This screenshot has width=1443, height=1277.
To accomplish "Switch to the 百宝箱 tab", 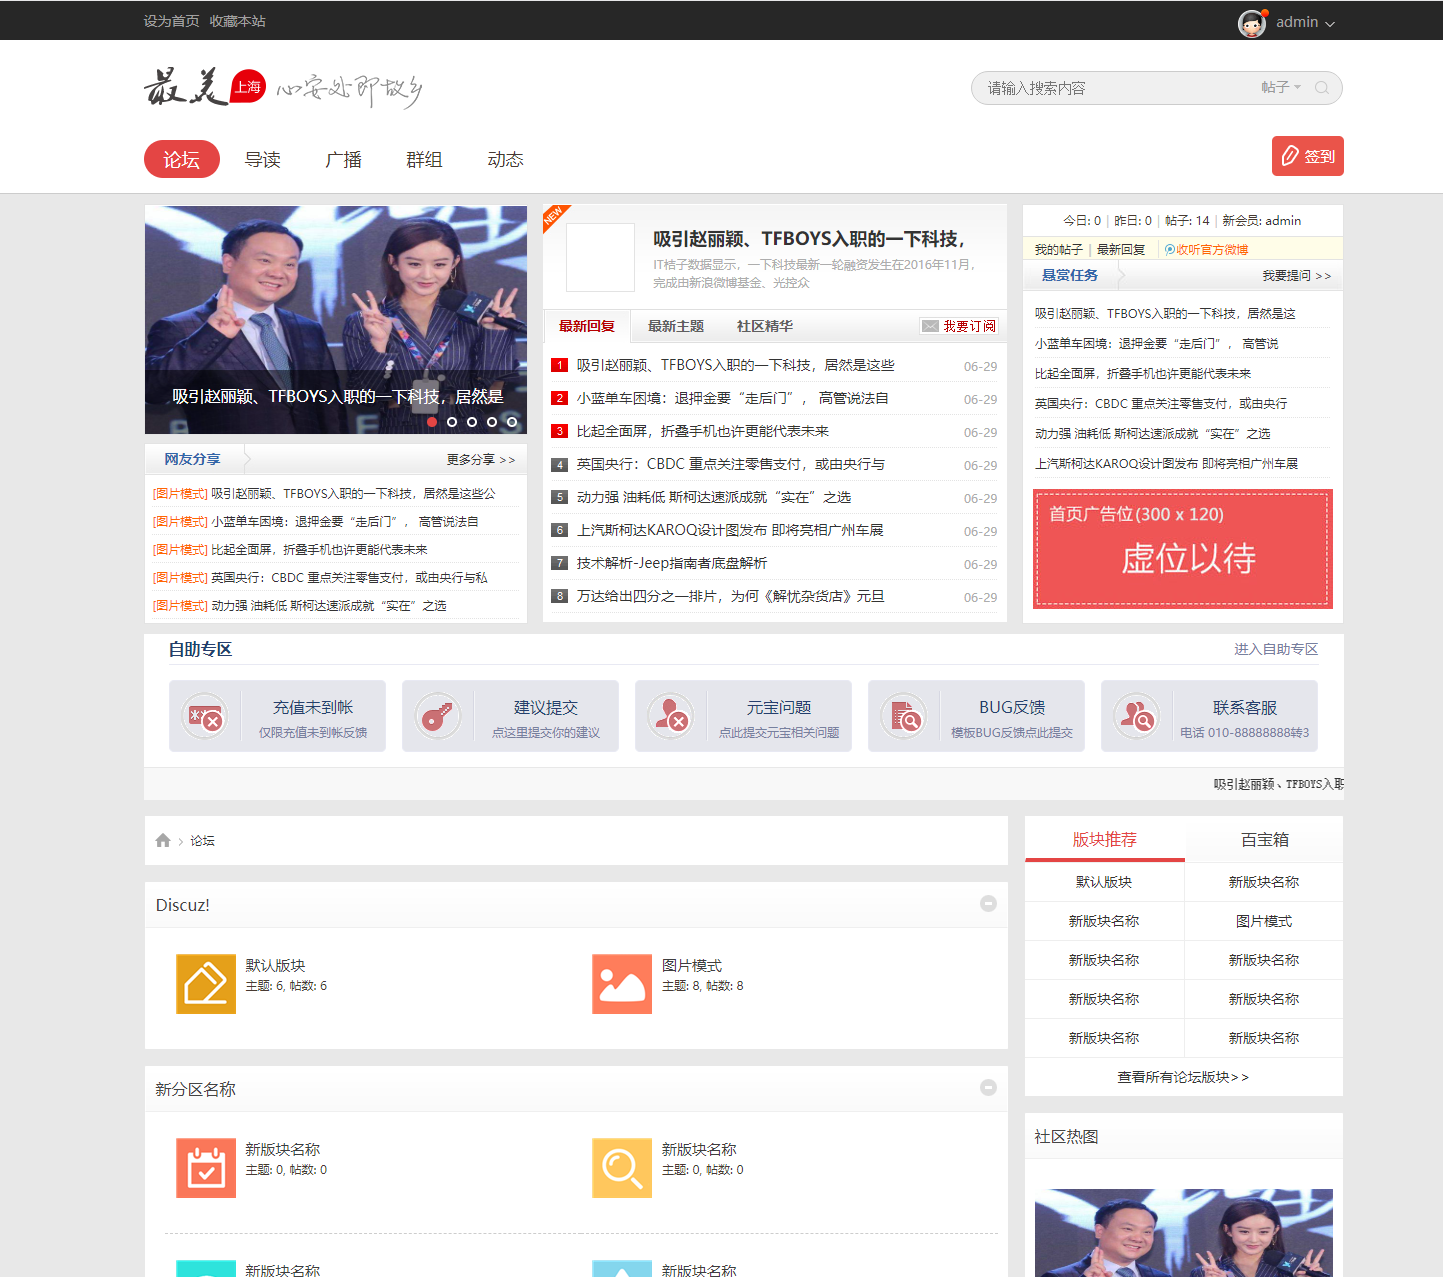I will [1264, 840].
